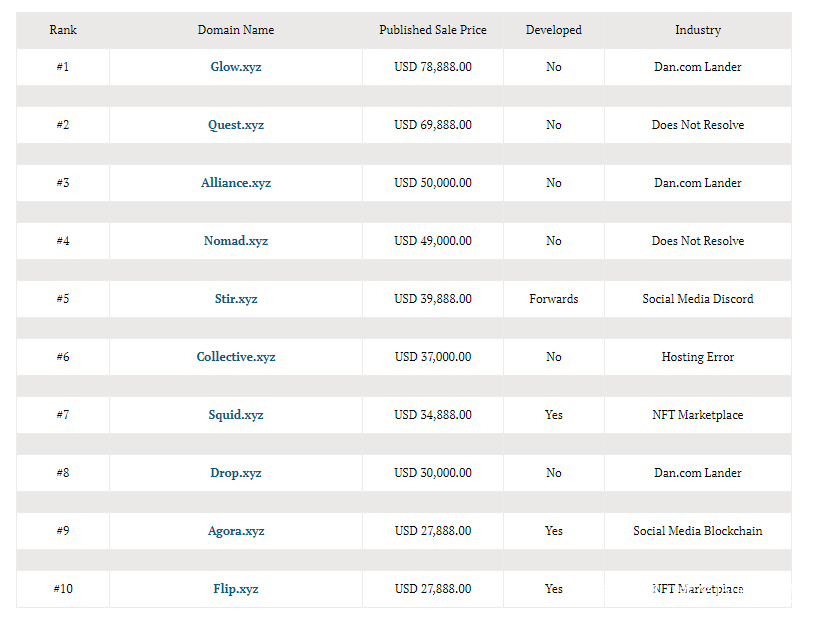Open the Drop.xyz domain link
The height and width of the screenshot is (618, 813).
tap(235, 473)
